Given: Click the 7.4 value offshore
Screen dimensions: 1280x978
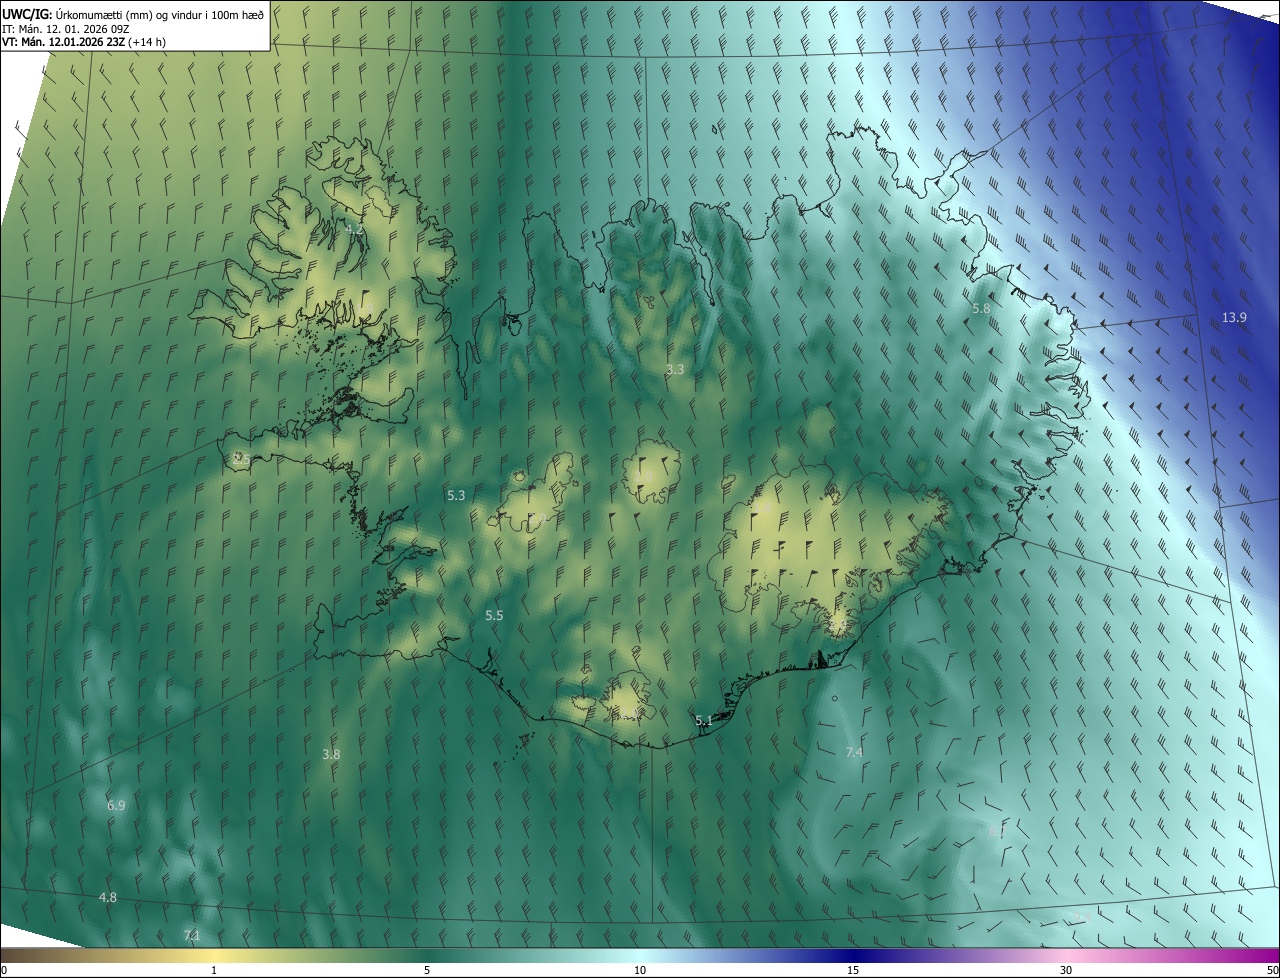Looking at the screenshot, I should tap(854, 752).
